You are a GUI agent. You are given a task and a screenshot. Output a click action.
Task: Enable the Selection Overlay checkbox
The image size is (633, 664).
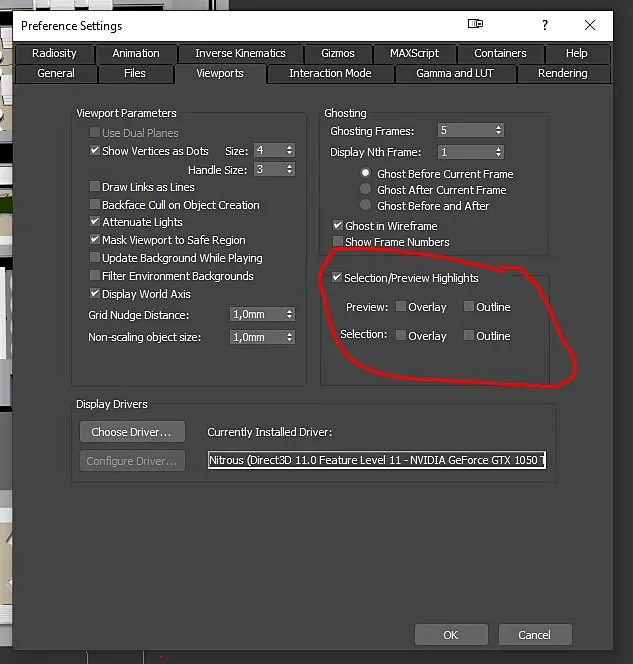(x=401, y=335)
